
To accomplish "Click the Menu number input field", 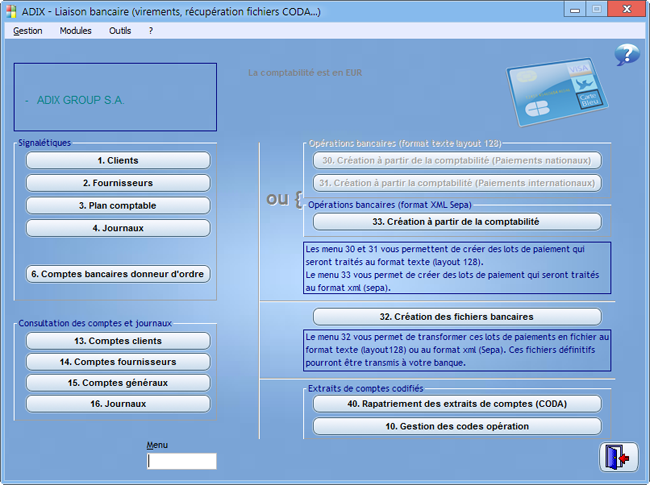I will click(182, 461).
